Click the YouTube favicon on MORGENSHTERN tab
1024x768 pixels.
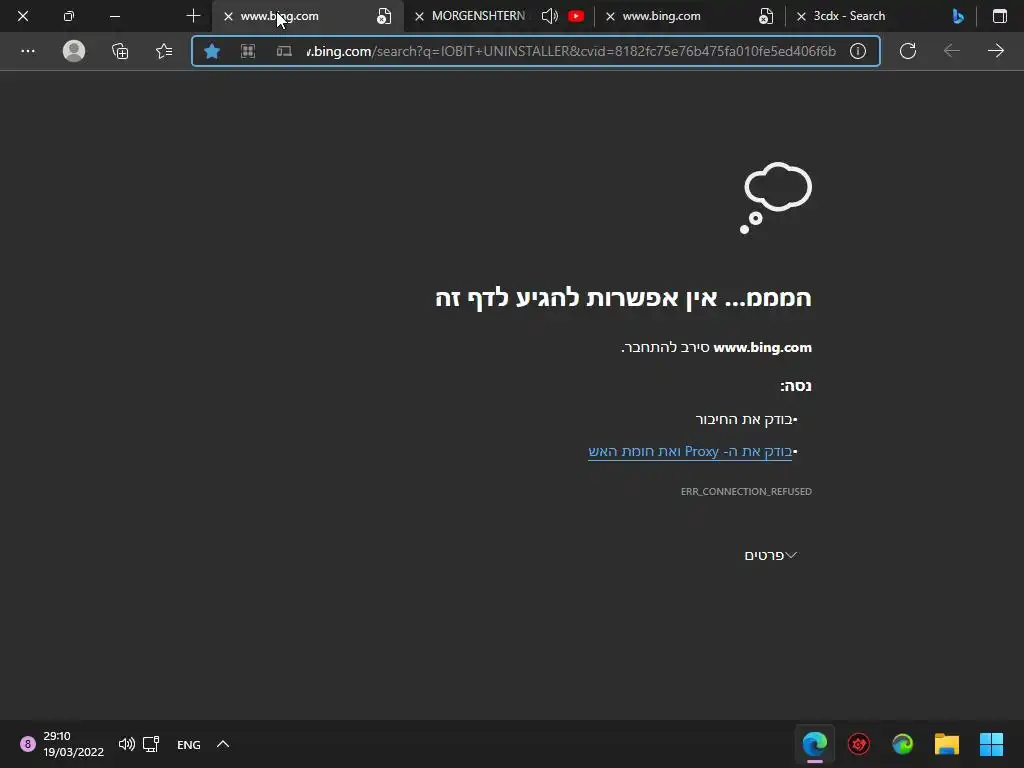tap(575, 16)
